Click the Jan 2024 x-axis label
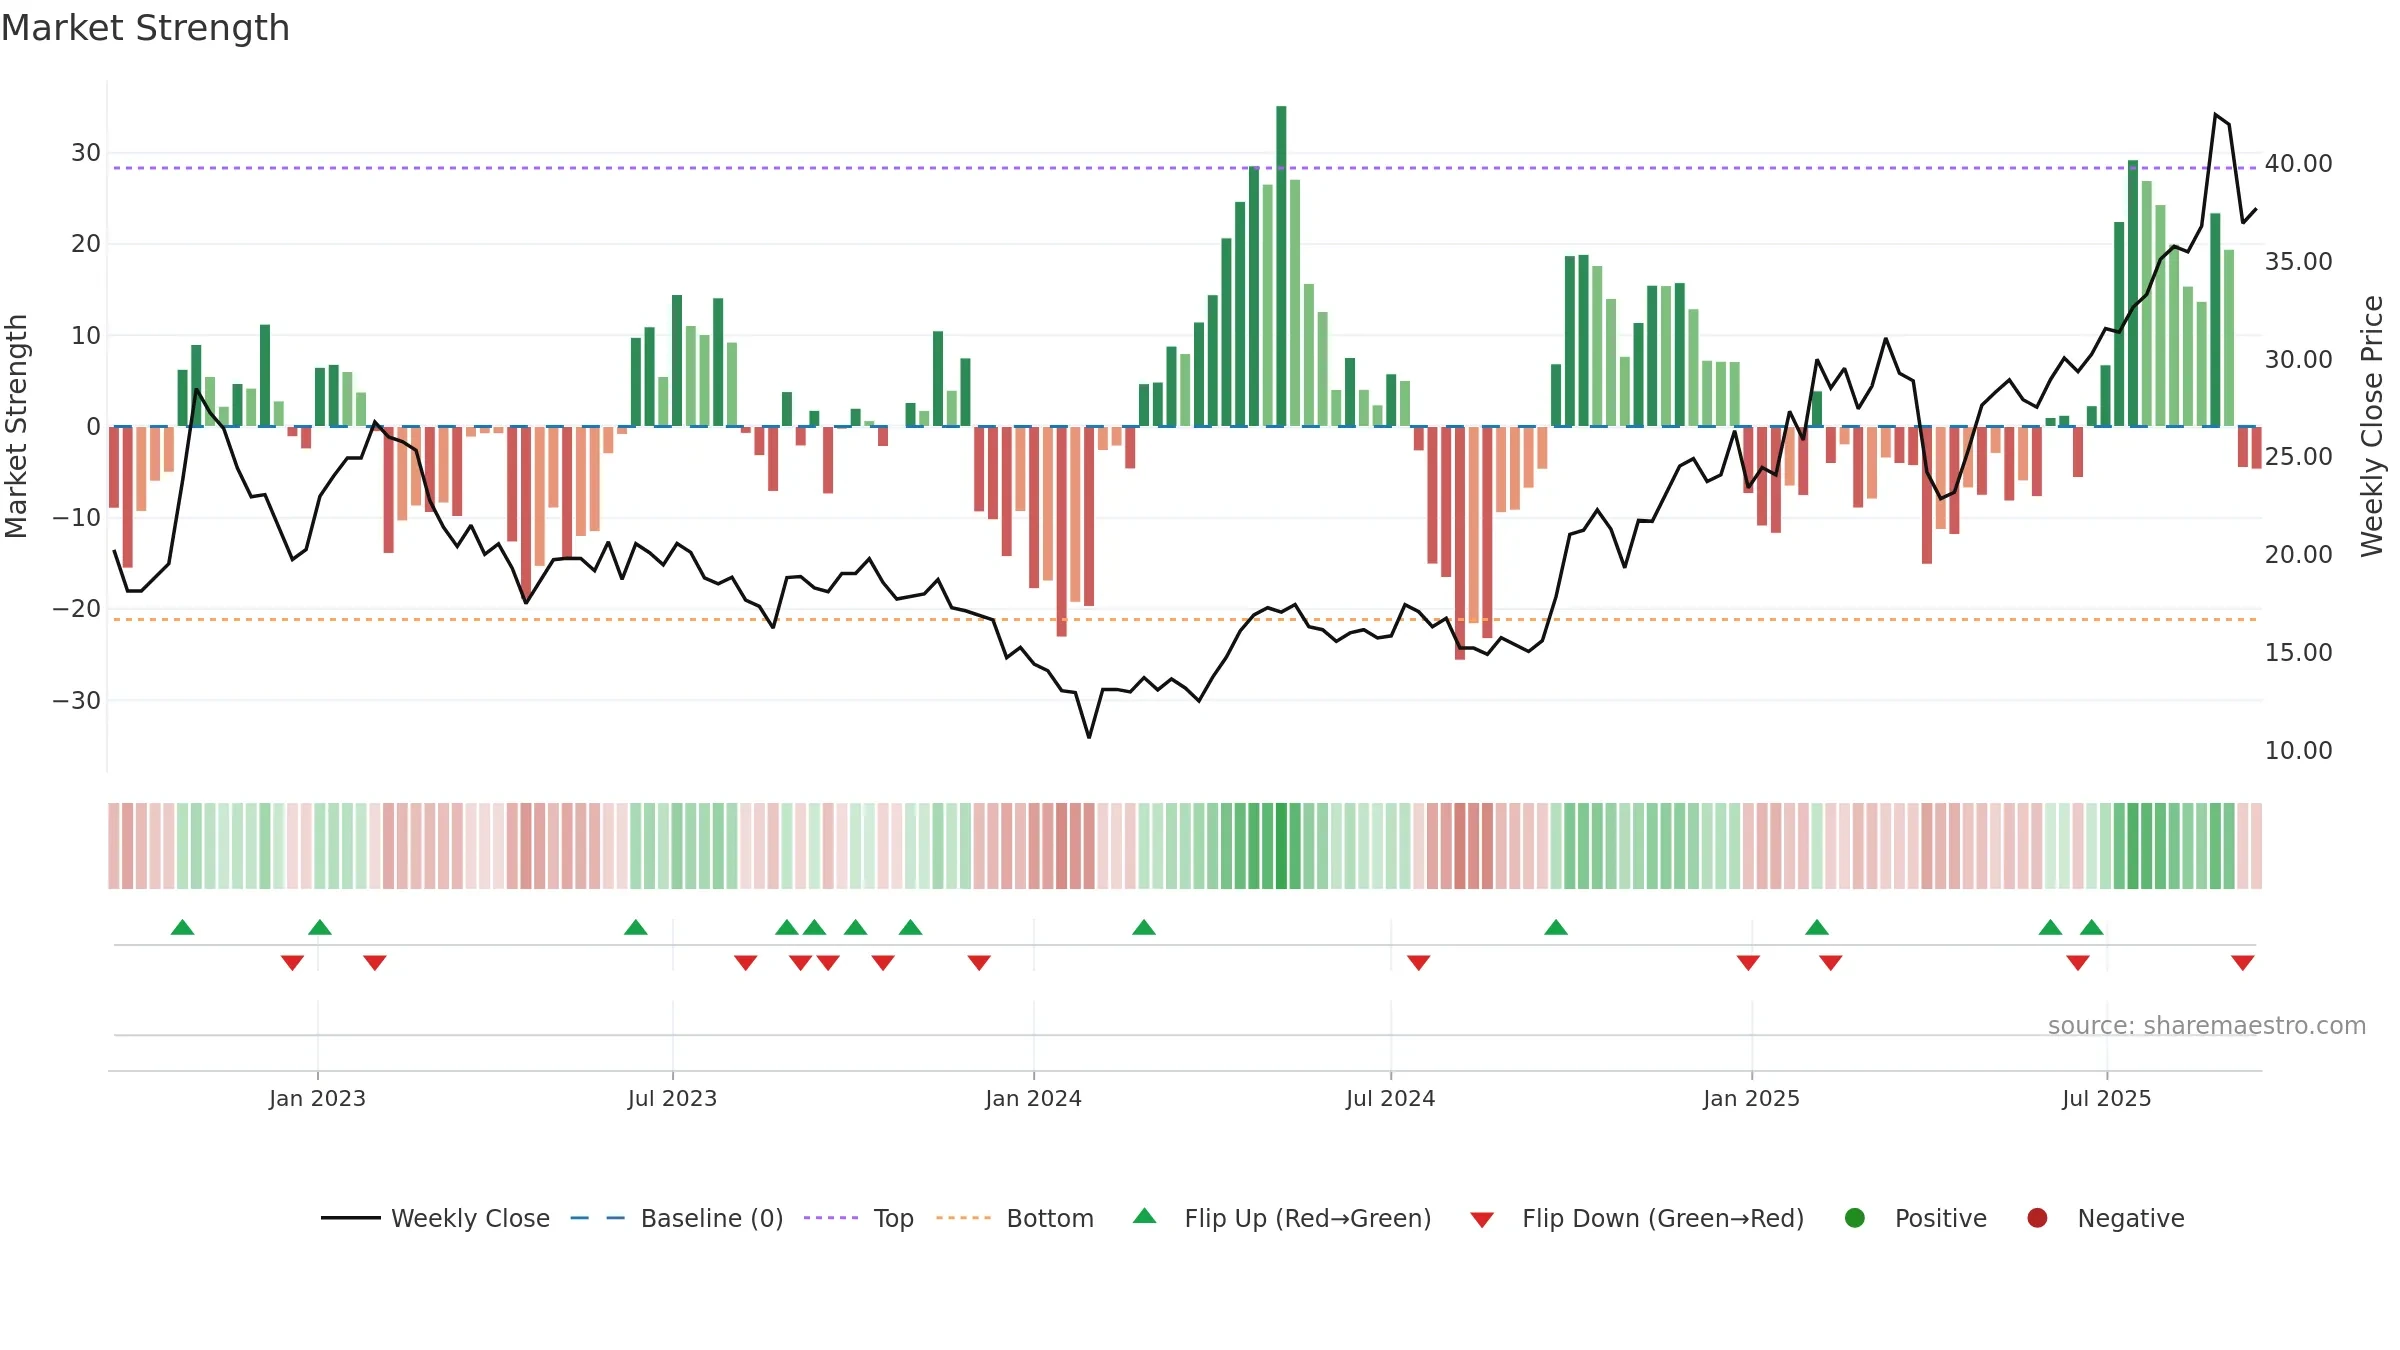 click(x=1033, y=1098)
